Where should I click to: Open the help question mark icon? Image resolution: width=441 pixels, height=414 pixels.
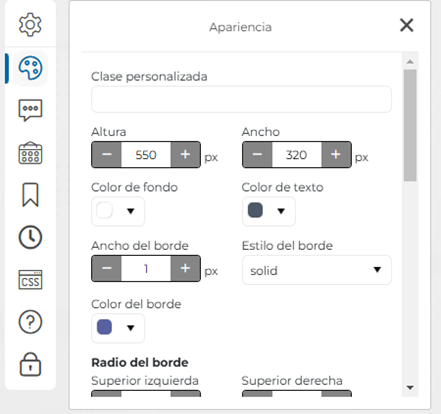coord(30,322)
